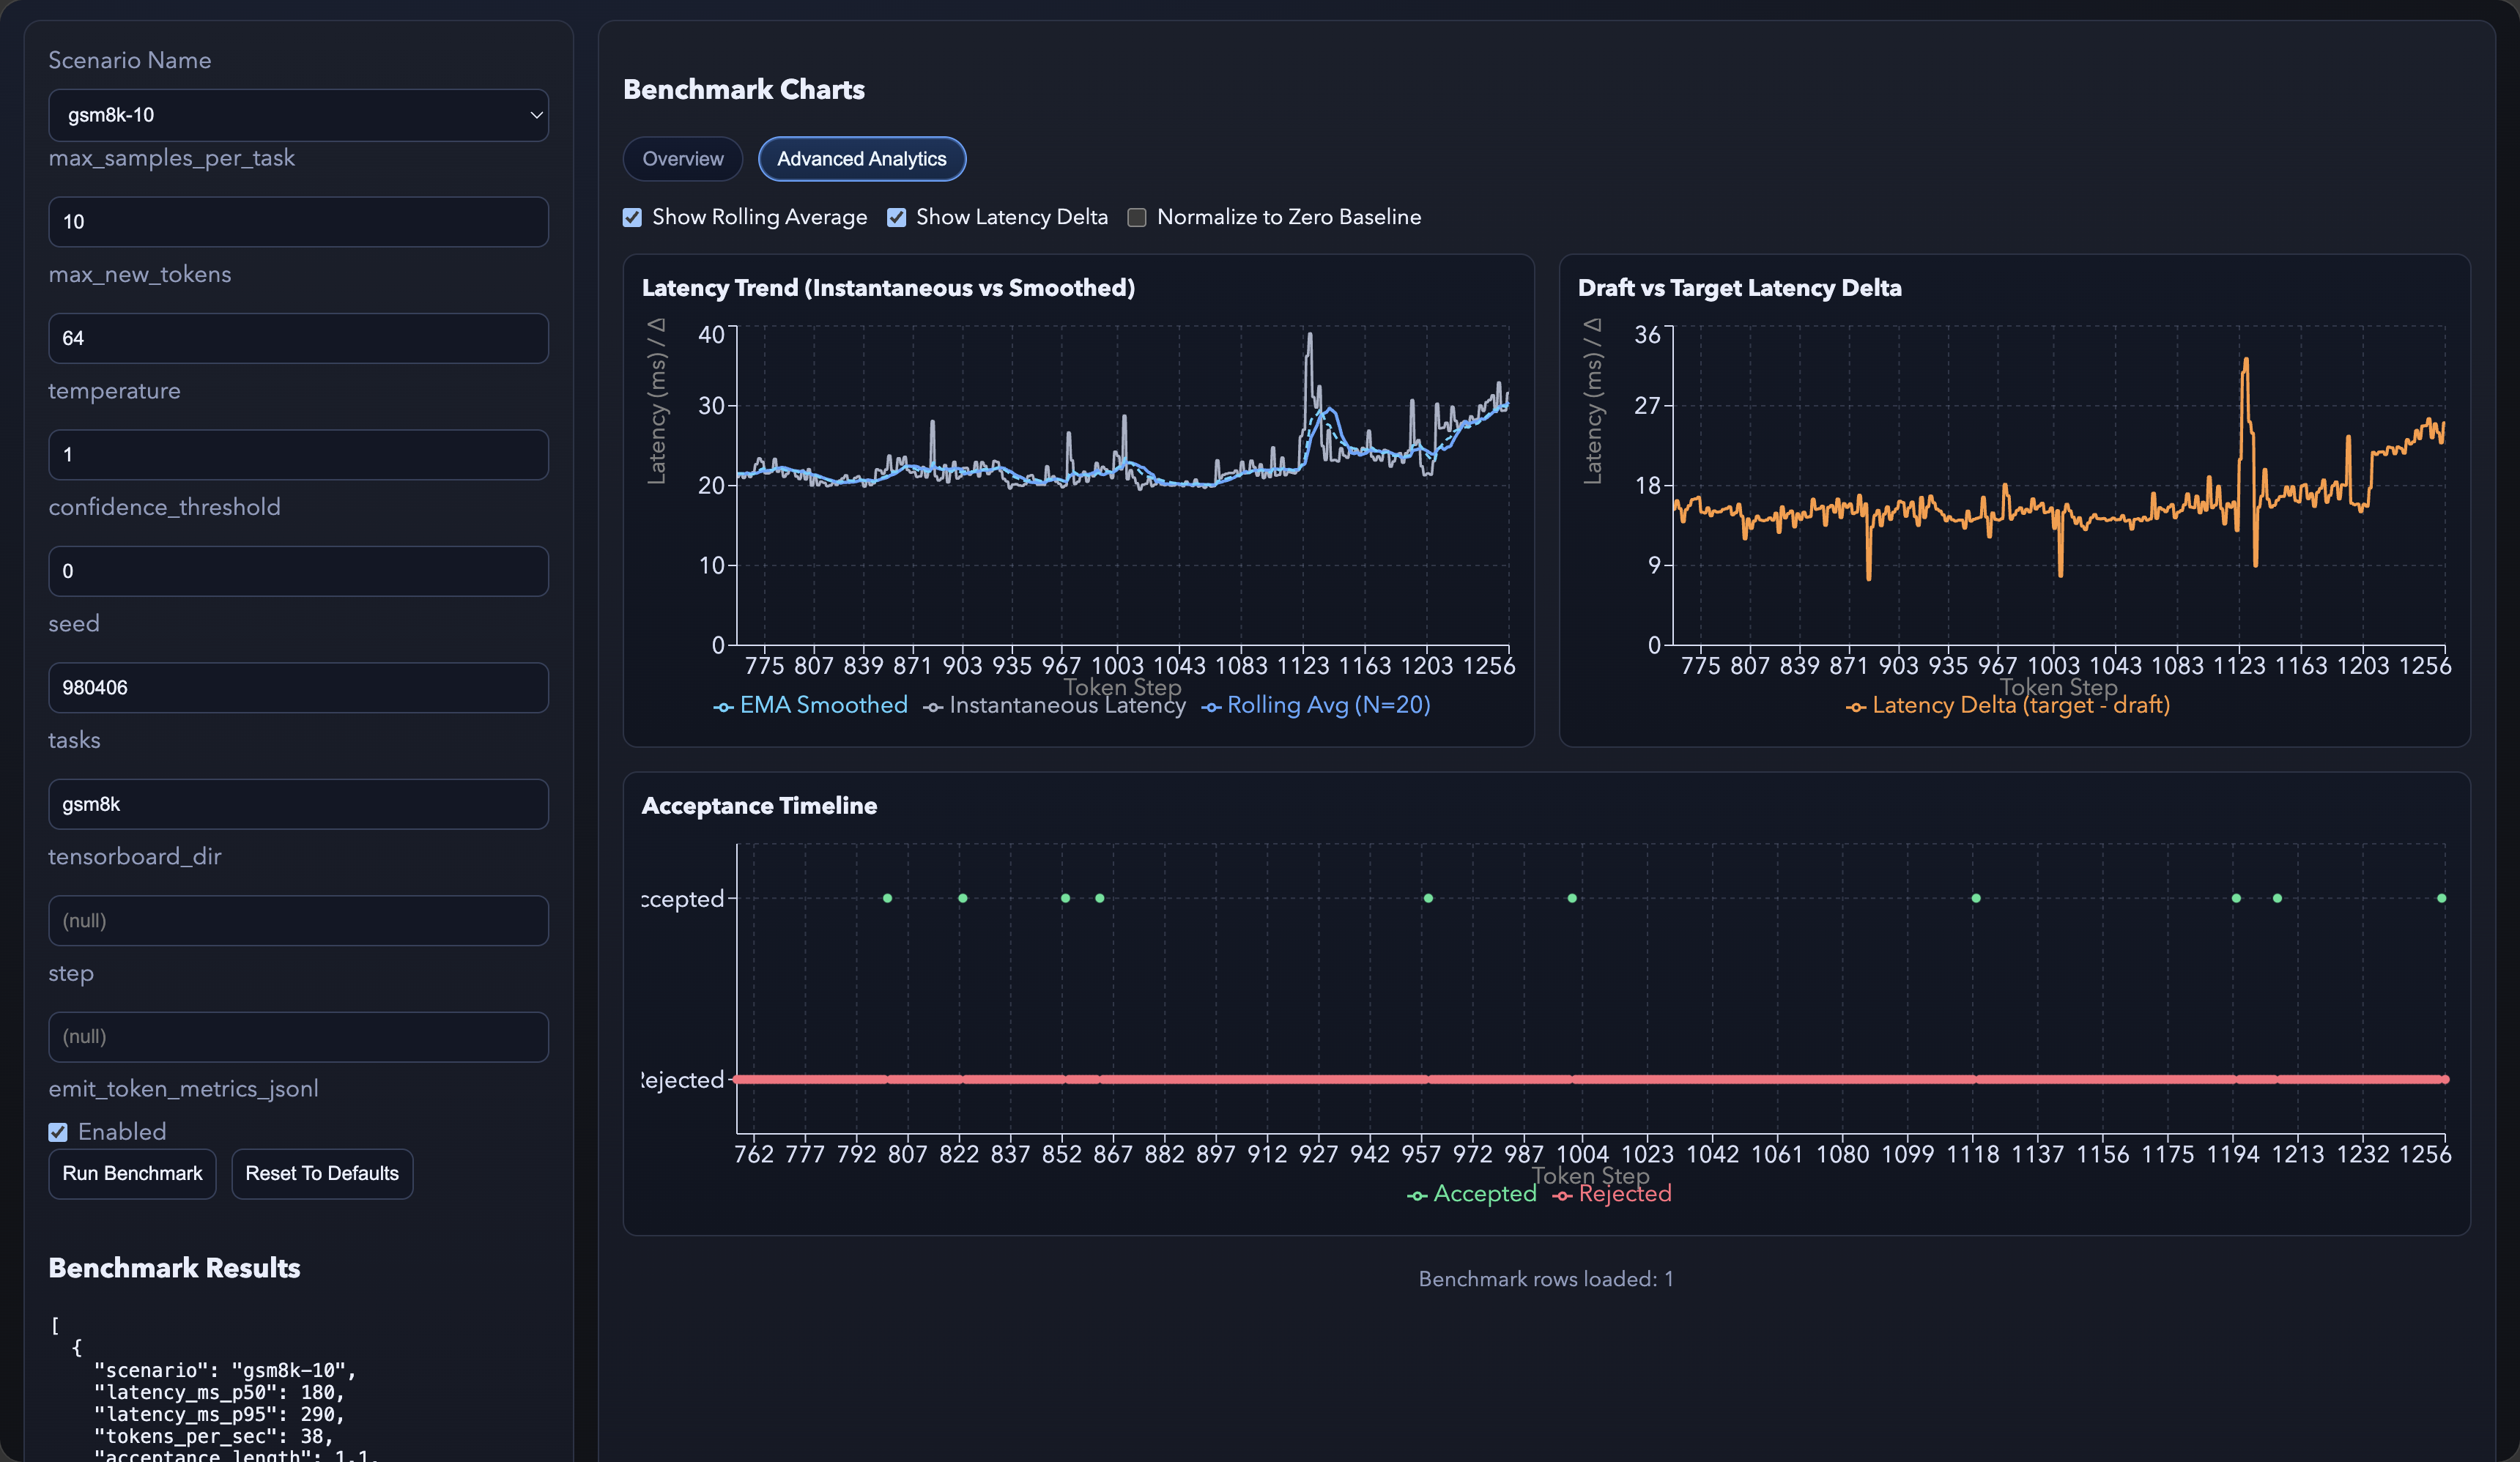Viewport: 2520px width, 1462px height.
Task: Click the Acceptance Timeline title
Action: [x=759, y=806]
